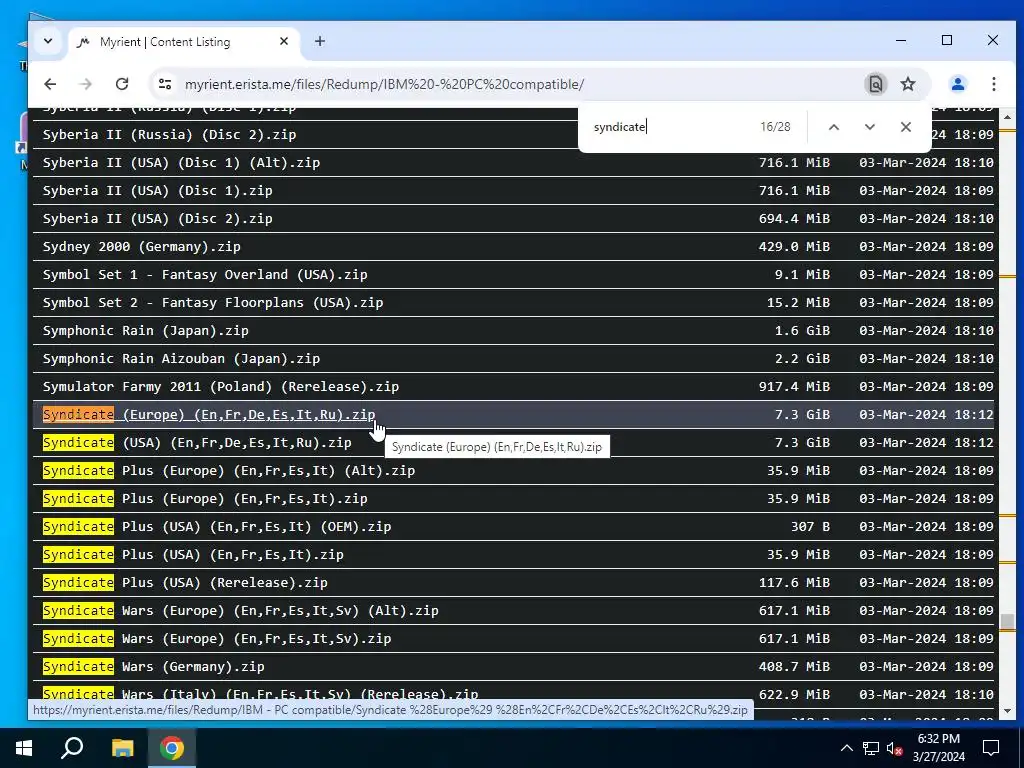Open Symphonic Rain (Japan).zip link
1024x768 pixels.
click(x=146, y=330)
